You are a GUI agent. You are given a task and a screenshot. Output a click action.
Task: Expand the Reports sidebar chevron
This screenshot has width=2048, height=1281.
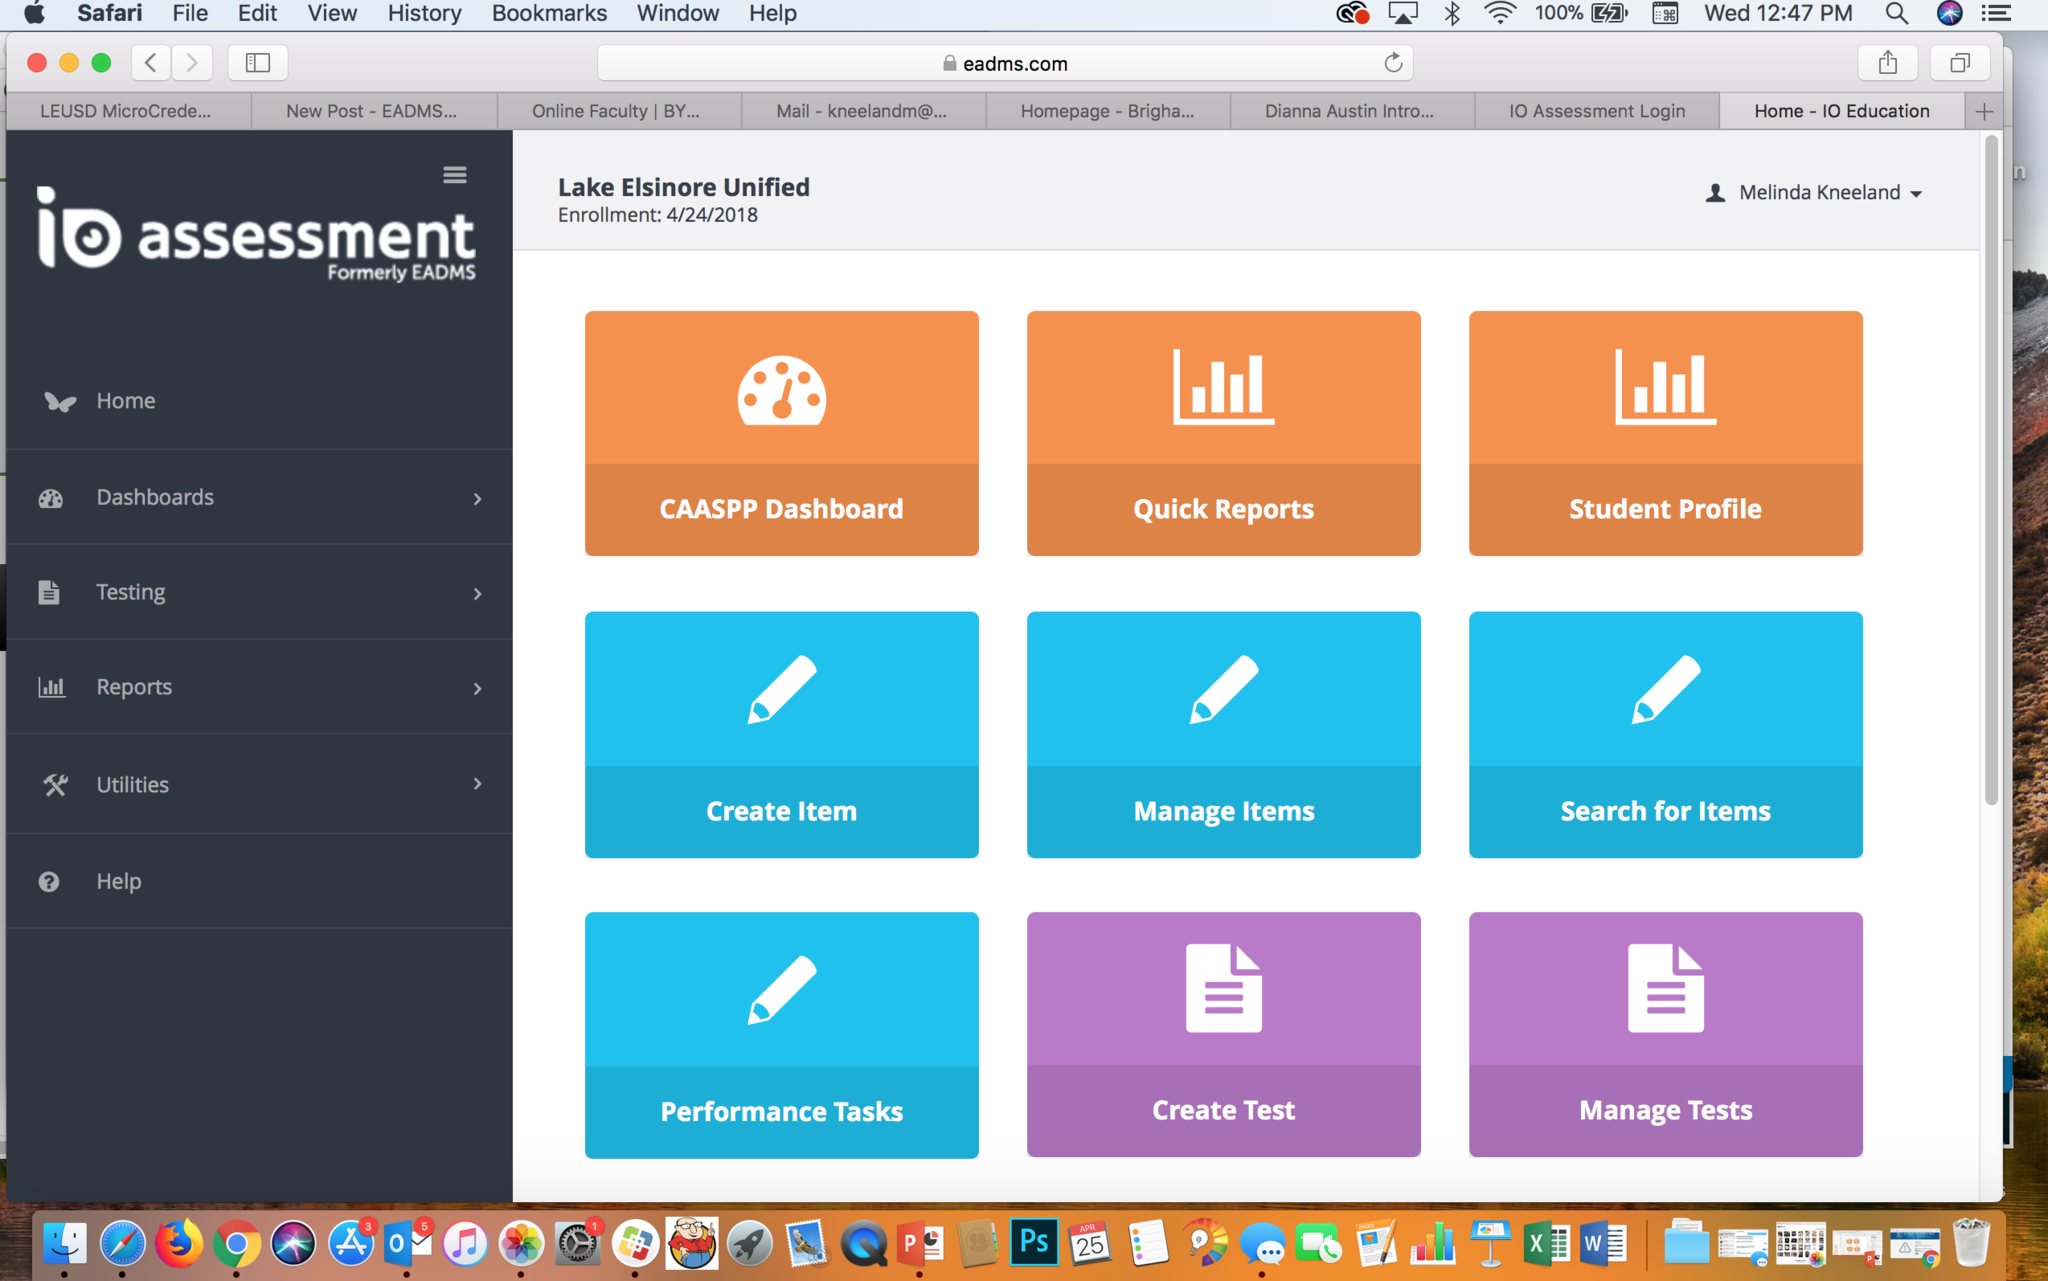(x=477, y=688)
